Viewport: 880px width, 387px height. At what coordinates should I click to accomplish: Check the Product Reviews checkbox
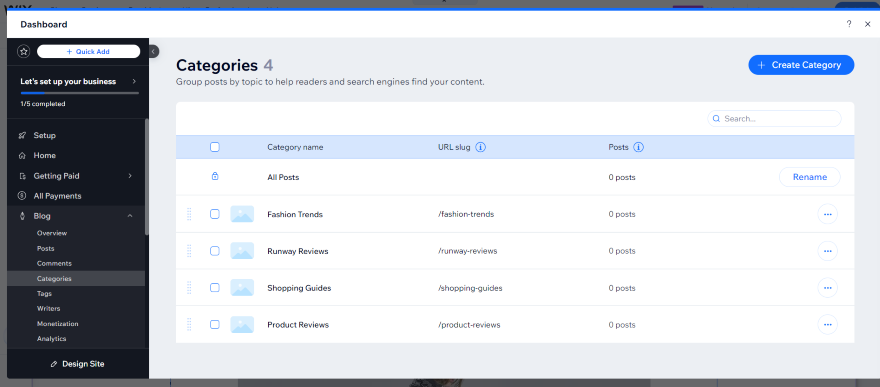coord(214,324)
